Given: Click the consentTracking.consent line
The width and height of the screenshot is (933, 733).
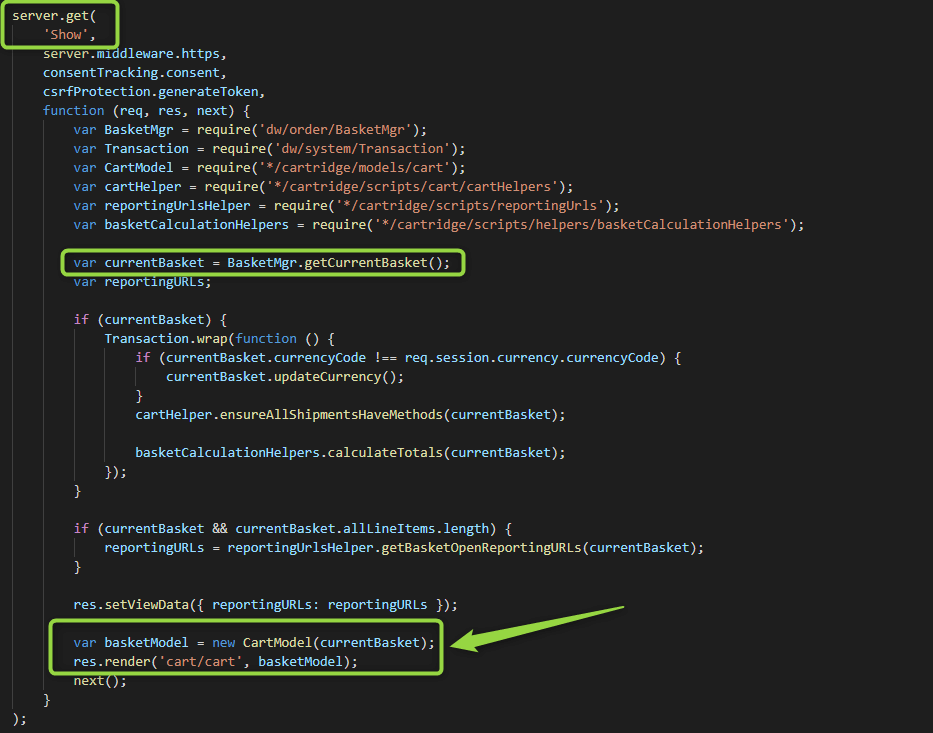Looking at the screenshot, I should tap(134, 72).
